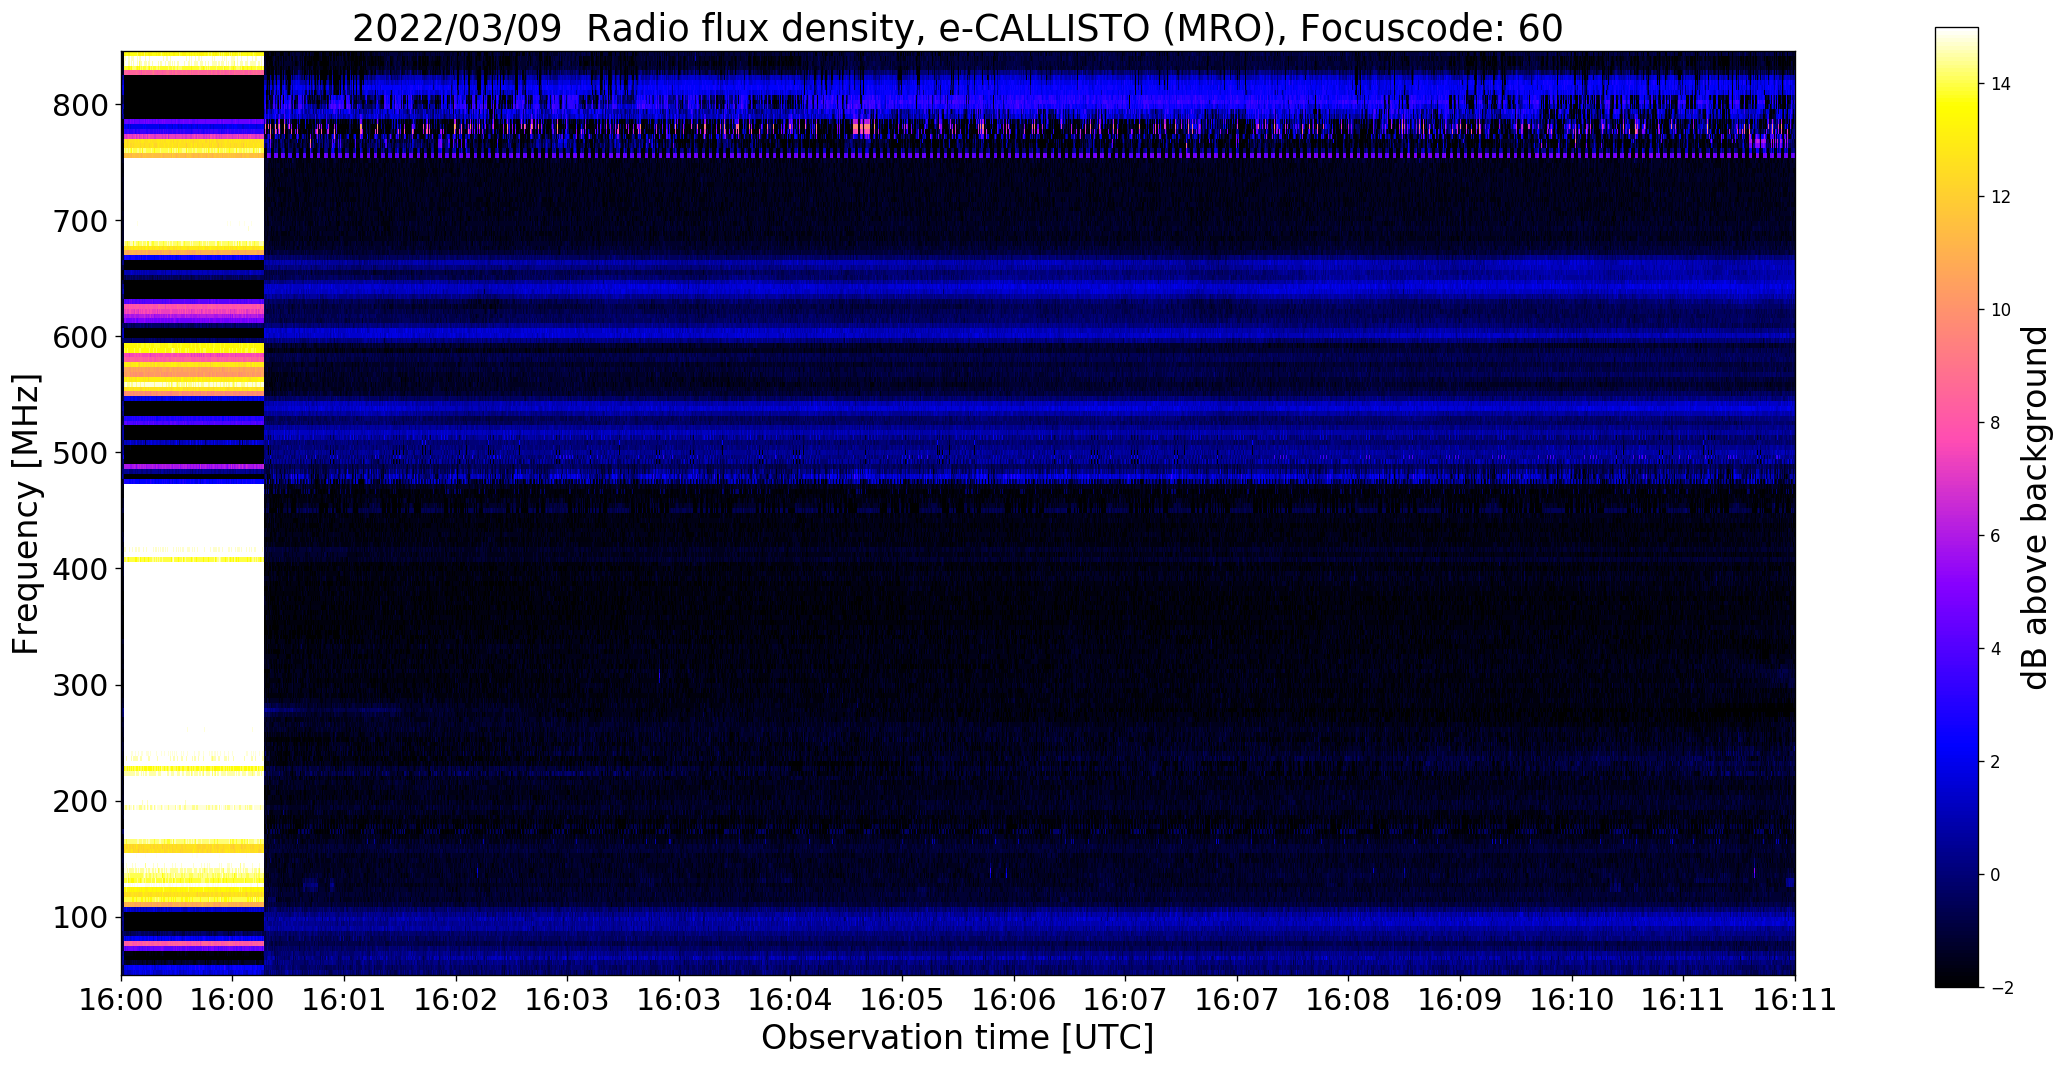2066x1067 pixels.
Task: Click the 200 frequency tick label
Action: [78, 801]
